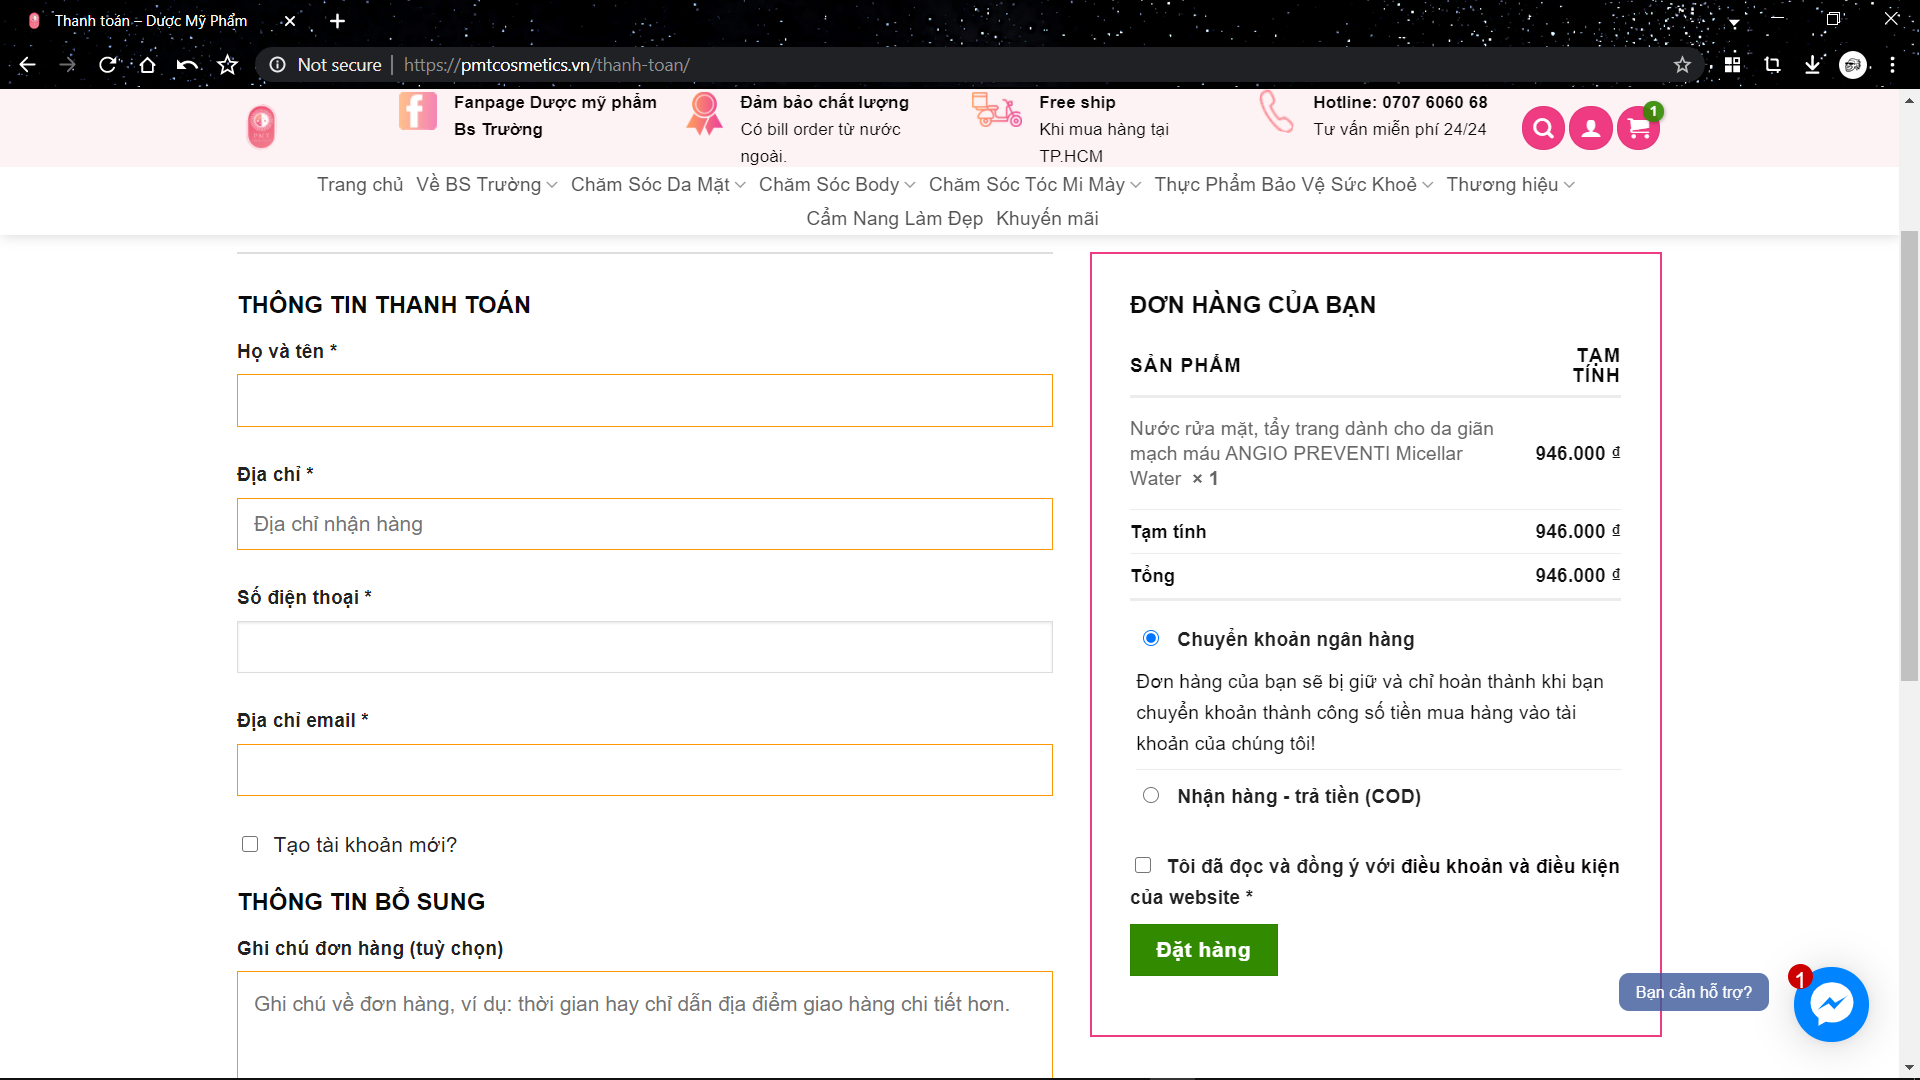Check the Tạo tài khoản mới box
Viewport: 1920px width, 1080px height.
tap(250, 844)
